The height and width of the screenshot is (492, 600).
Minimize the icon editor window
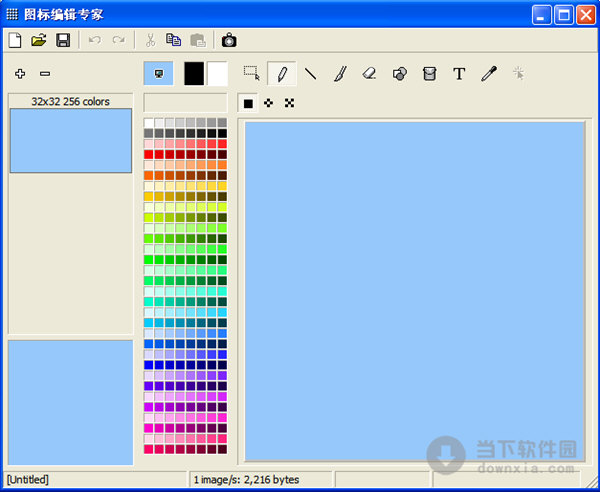coord(541,15)
